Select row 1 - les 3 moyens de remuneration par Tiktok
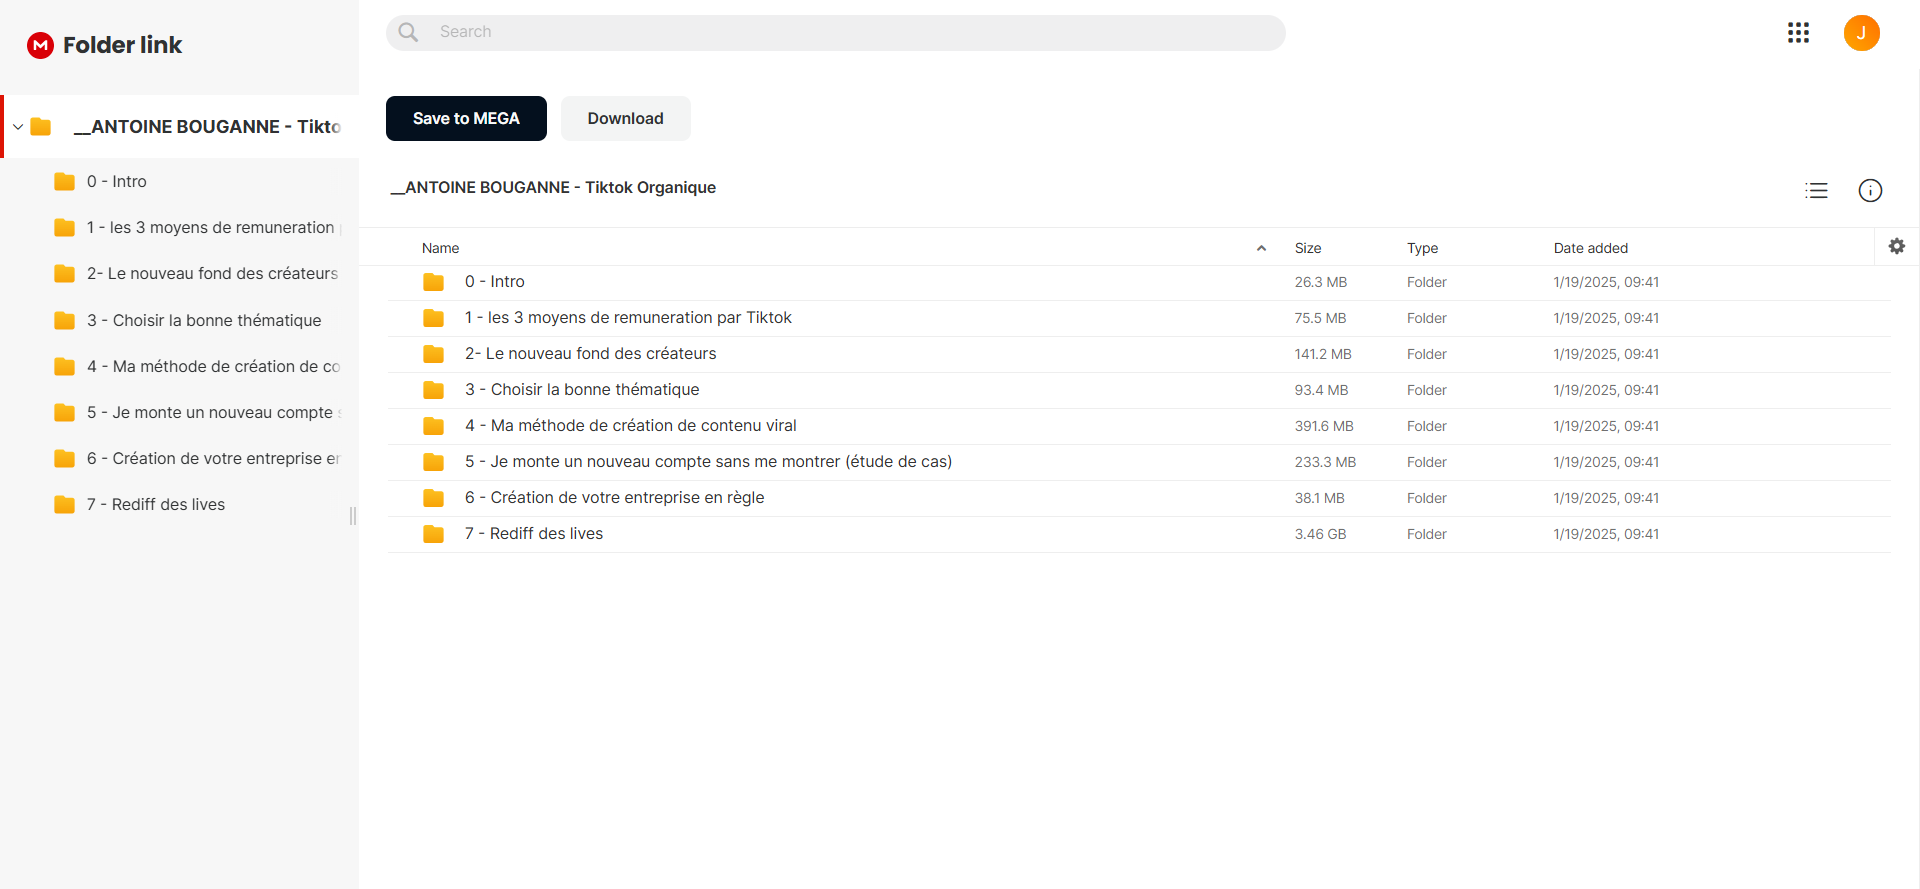This screenshot has height=889, width=1920. (1139, 318)
